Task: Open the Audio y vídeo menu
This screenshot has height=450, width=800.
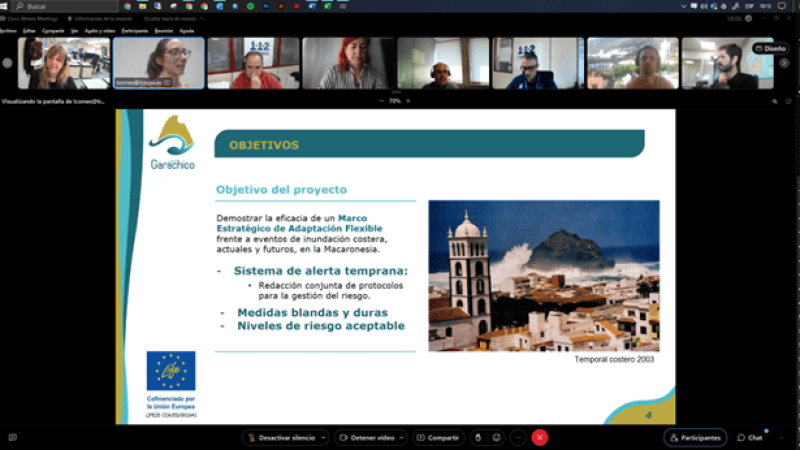Action: pos(99,31)
